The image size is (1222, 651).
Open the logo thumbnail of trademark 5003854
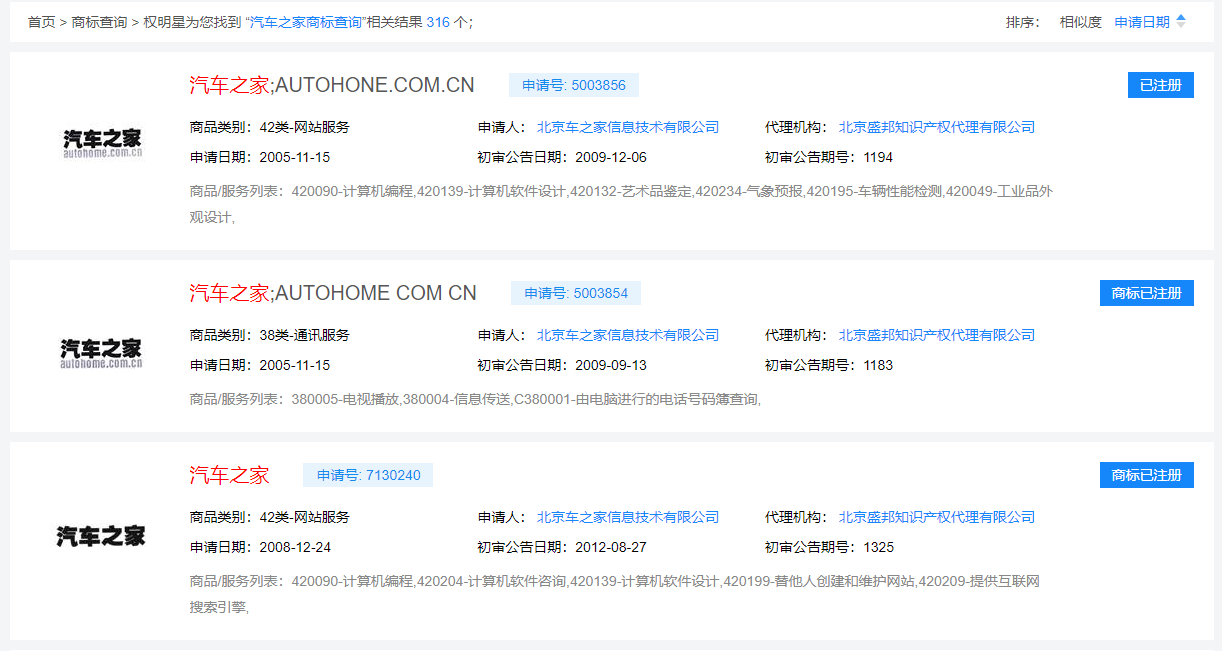(101, 353)
